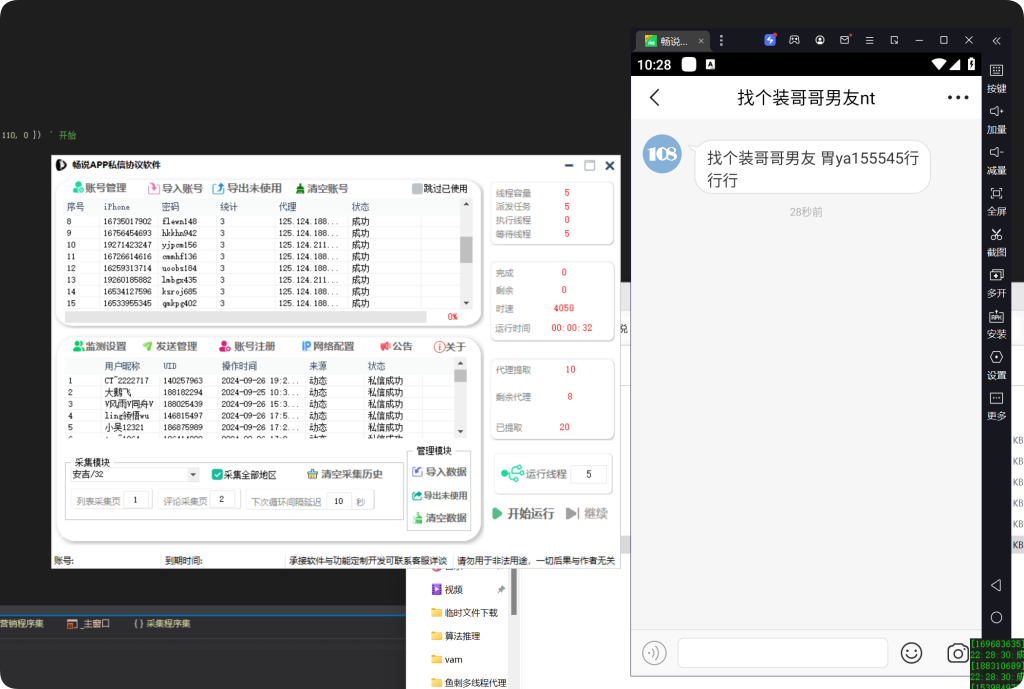
Task: Click the volume up (加量) icon
Action: pyautogui.click(x=996, y=112)
